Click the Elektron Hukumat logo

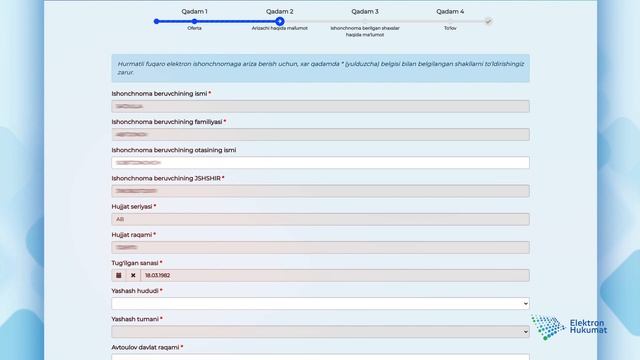pyautogui.click(x=569, y=327)
